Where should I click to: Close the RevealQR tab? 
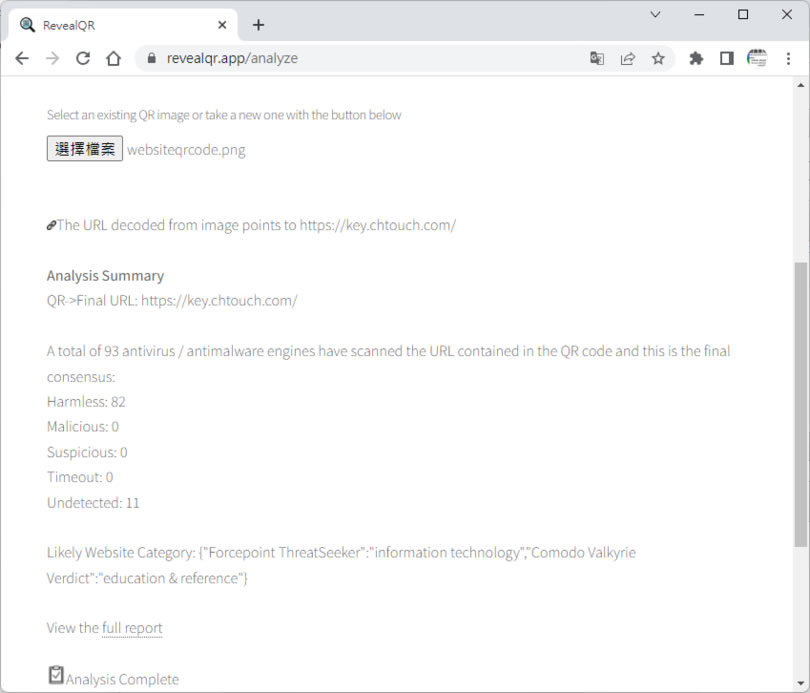[x=222, y=25]
